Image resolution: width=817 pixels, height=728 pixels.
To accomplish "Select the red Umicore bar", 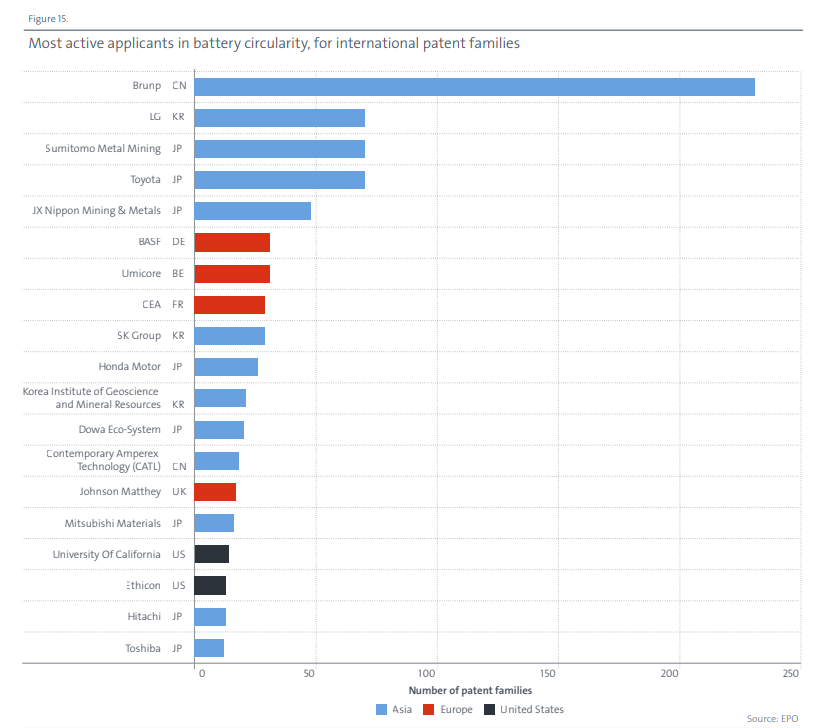I will (232, 274).
